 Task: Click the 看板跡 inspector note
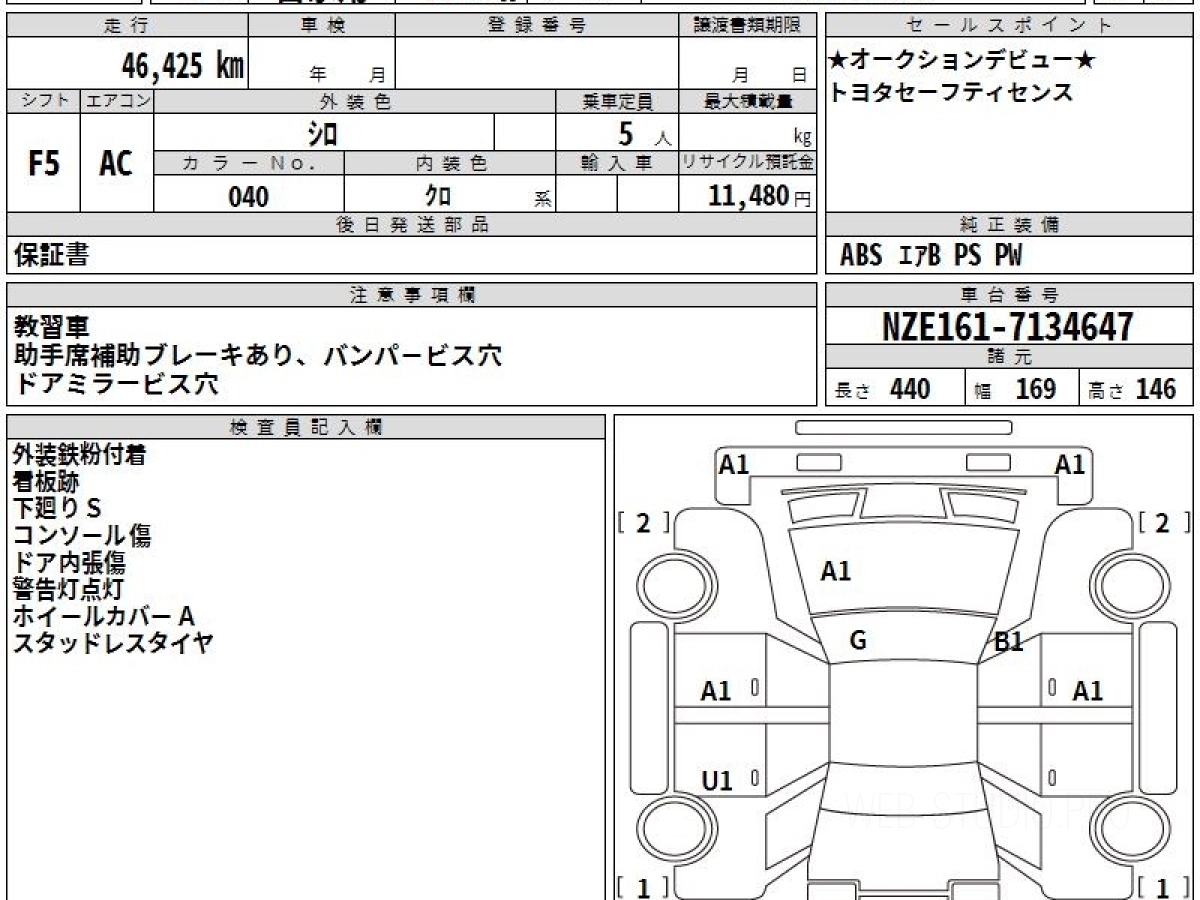pyautogui.click(x=46, y=482)
